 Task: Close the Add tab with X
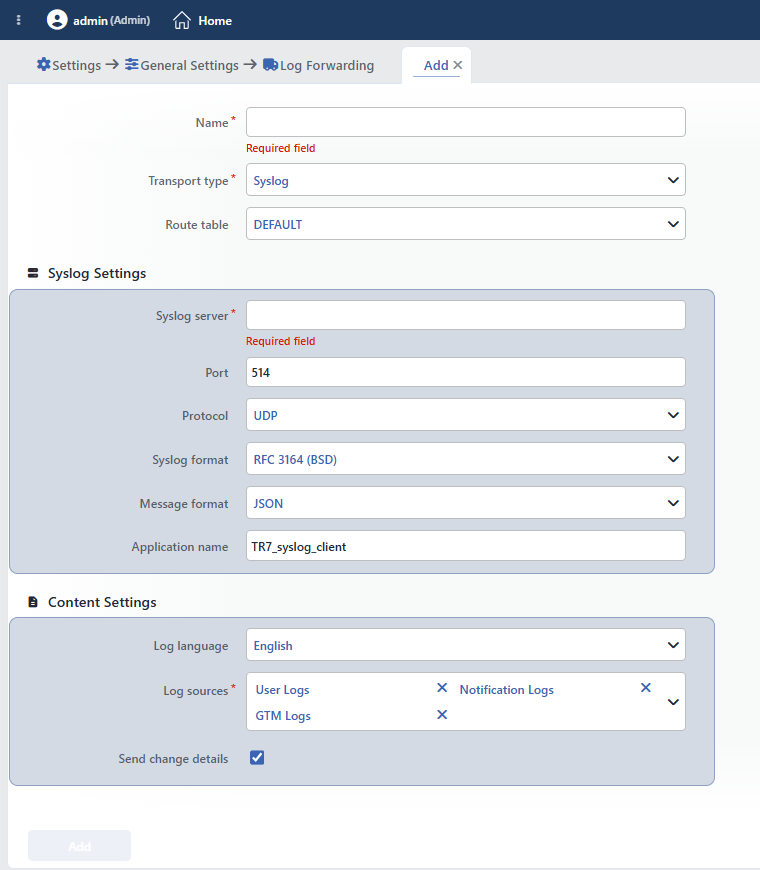click(x=458, y=65)
